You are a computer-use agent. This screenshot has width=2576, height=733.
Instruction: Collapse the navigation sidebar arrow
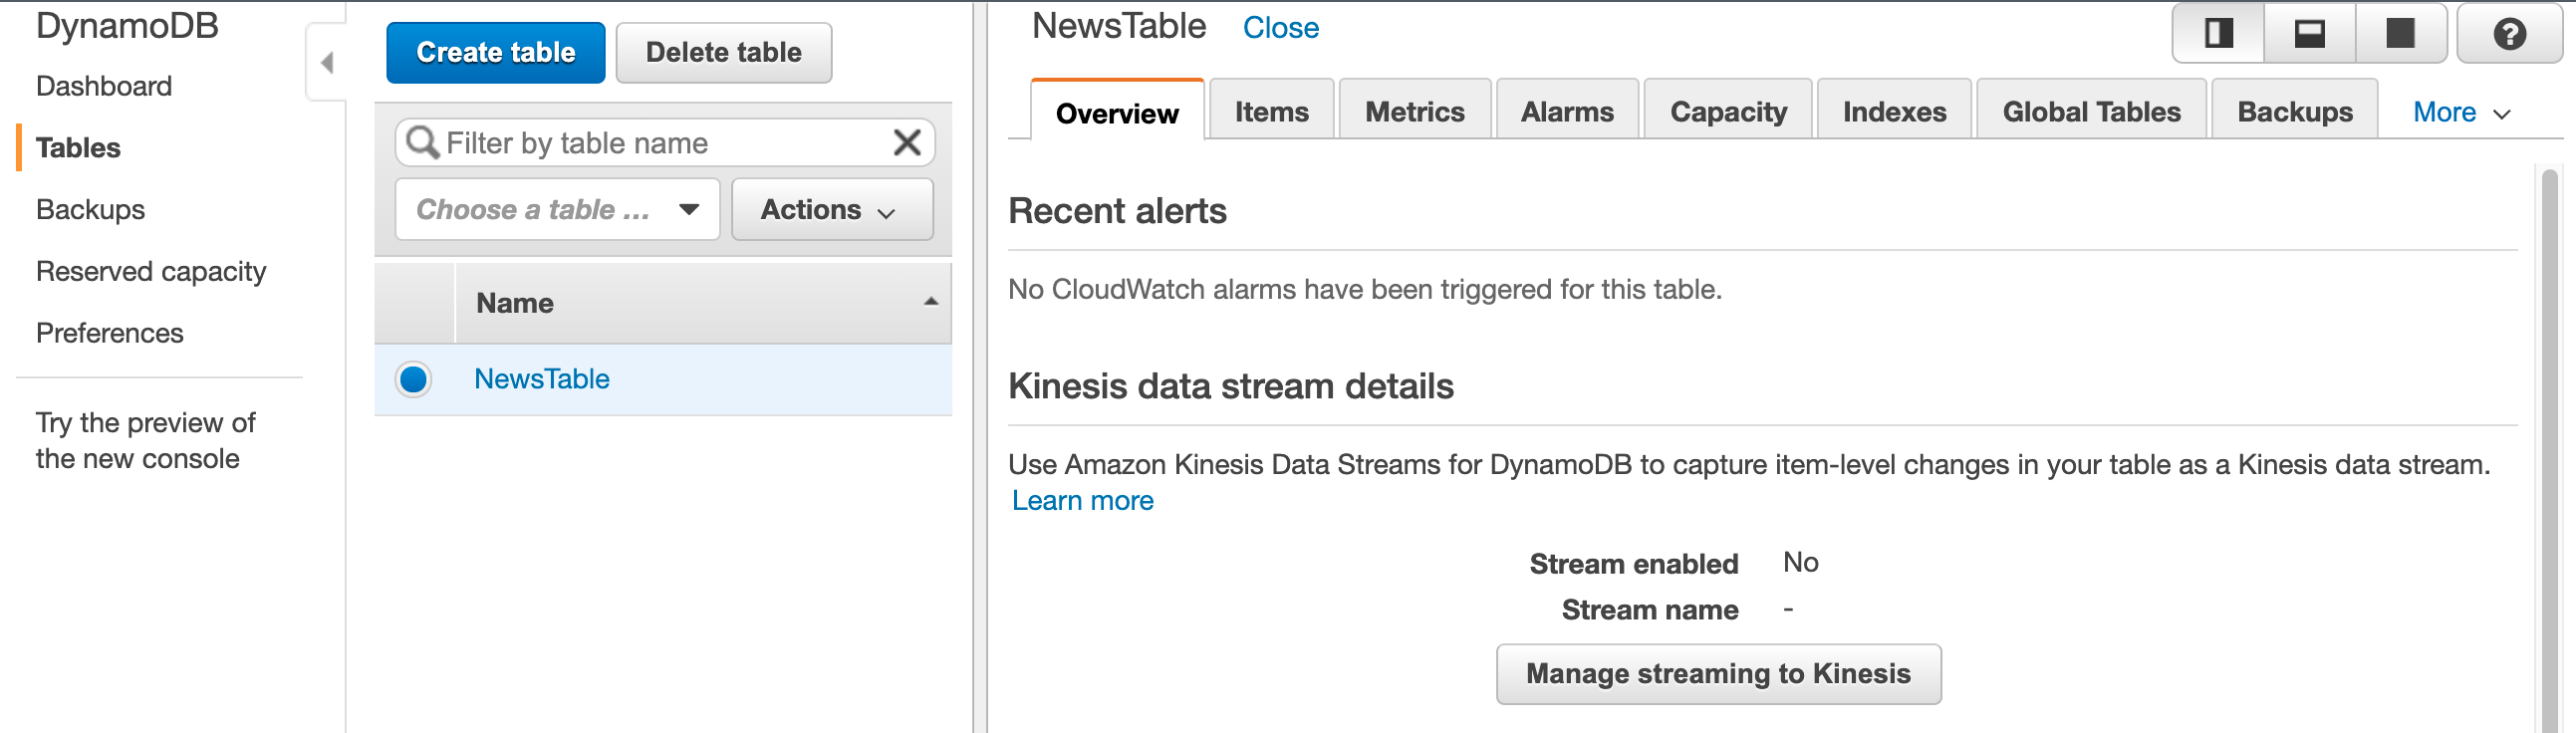click(x=327, y=63)
